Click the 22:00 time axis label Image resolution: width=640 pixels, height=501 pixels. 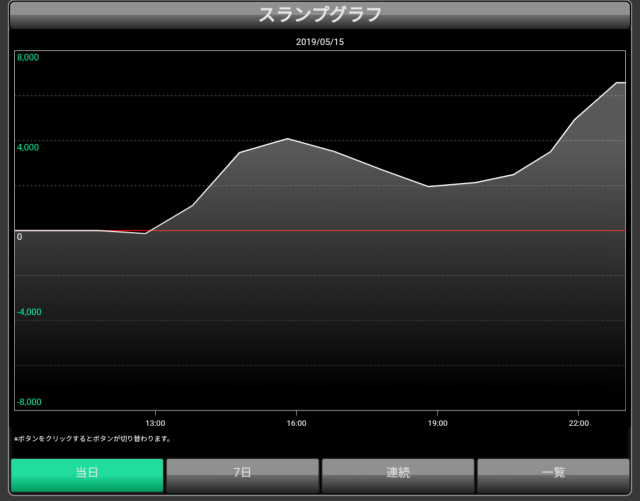(x=577, y=423)
